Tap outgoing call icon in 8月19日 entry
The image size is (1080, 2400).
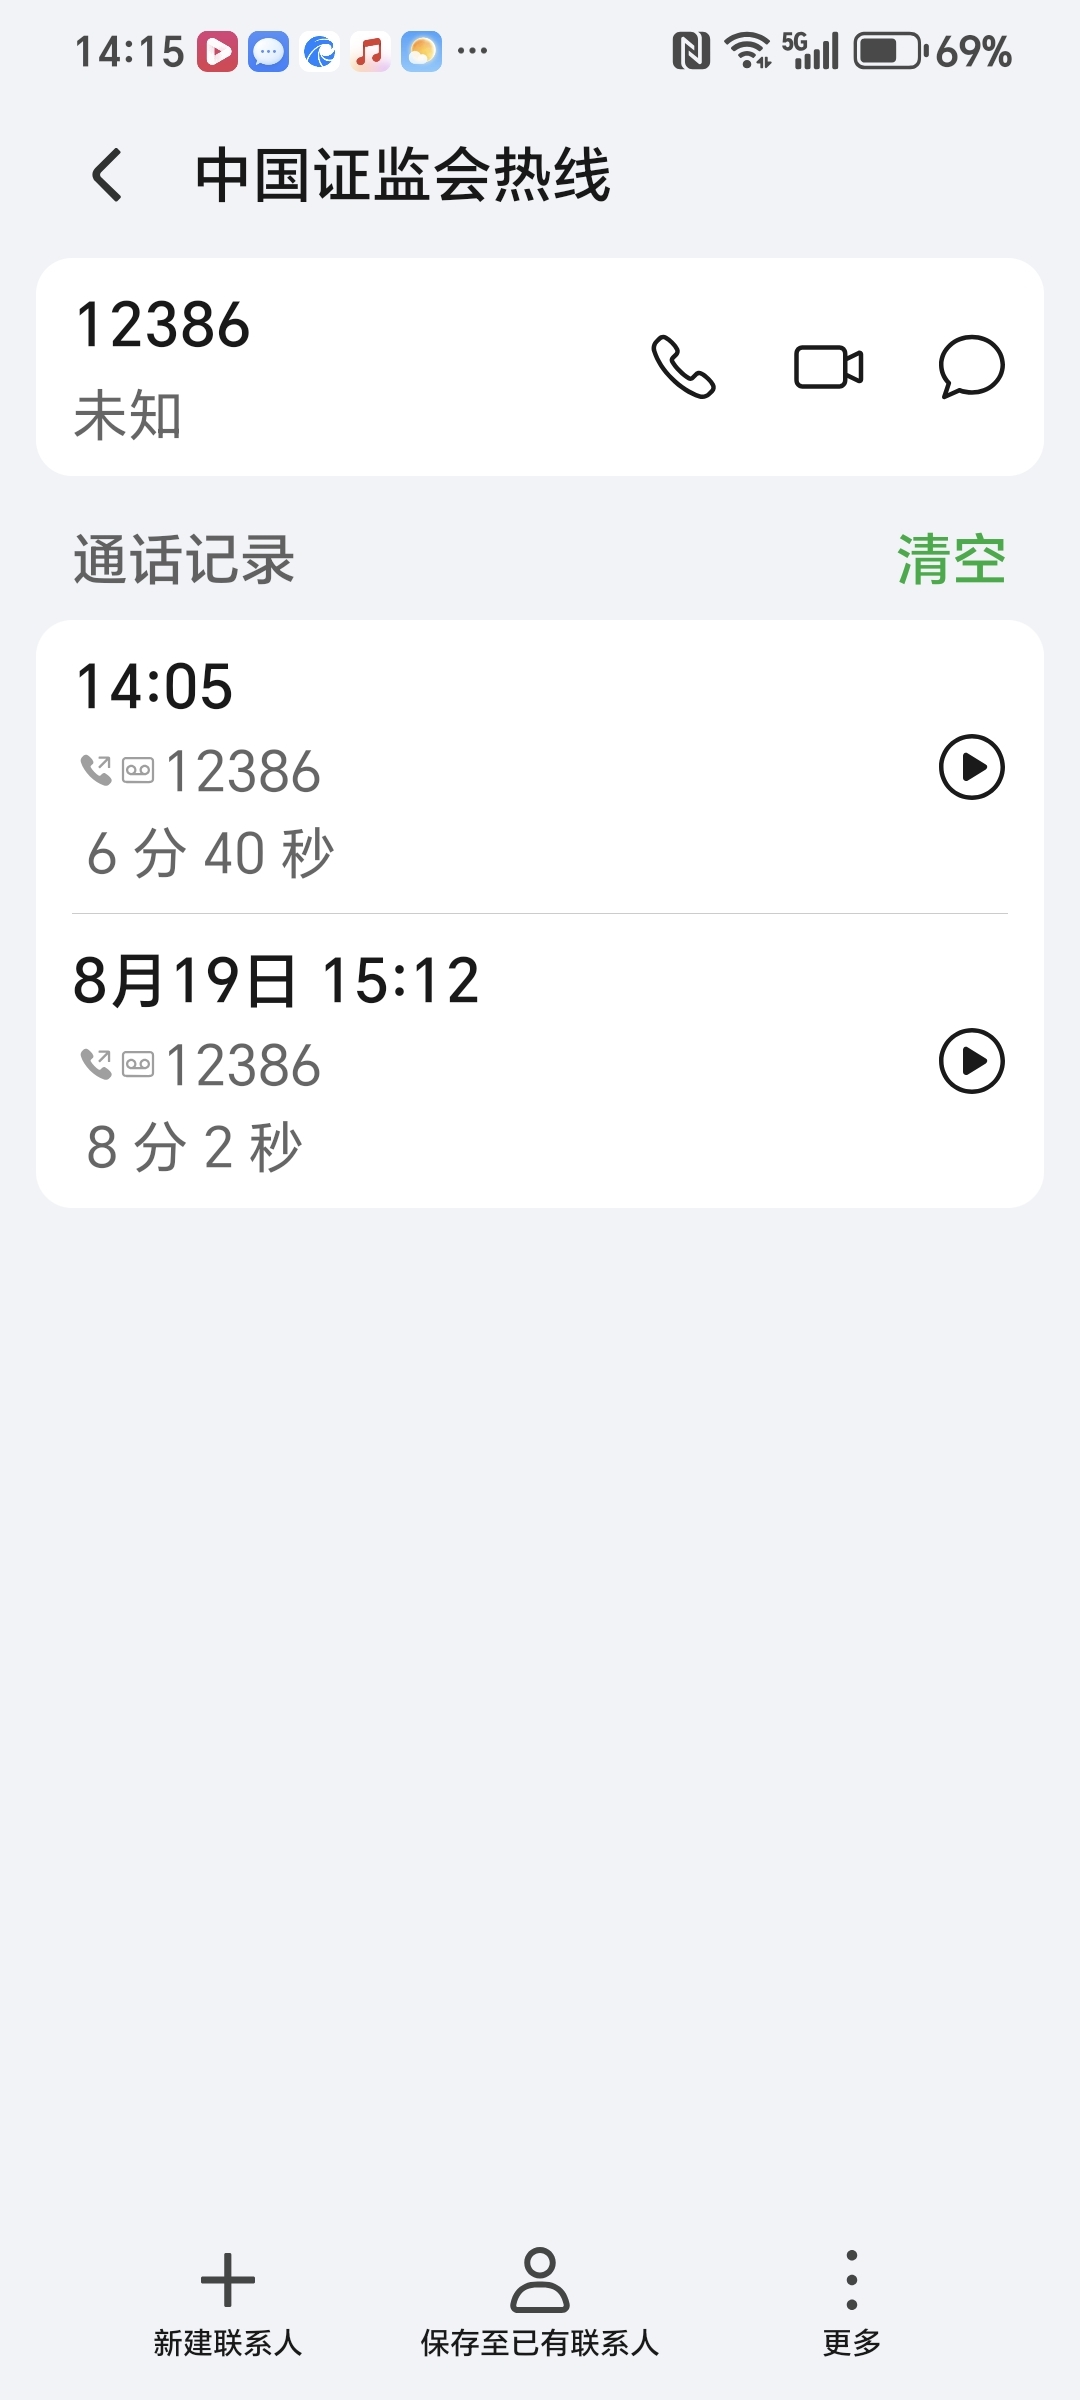tap(96, 1064)
